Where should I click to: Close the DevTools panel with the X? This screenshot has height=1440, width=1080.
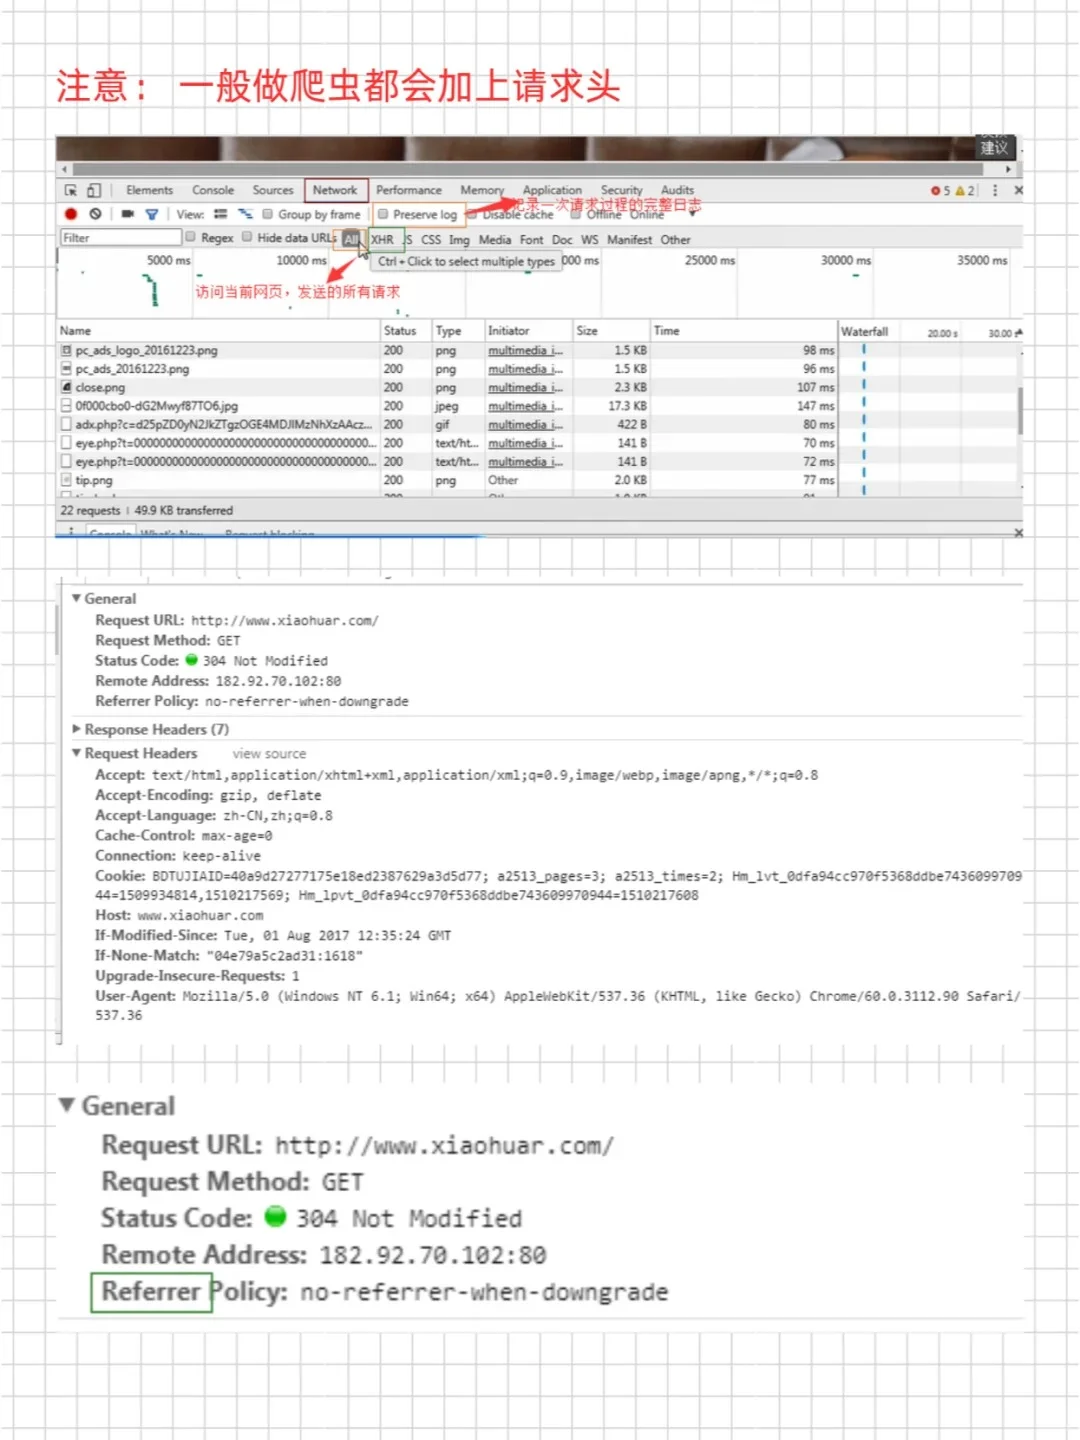[1018, 190]
